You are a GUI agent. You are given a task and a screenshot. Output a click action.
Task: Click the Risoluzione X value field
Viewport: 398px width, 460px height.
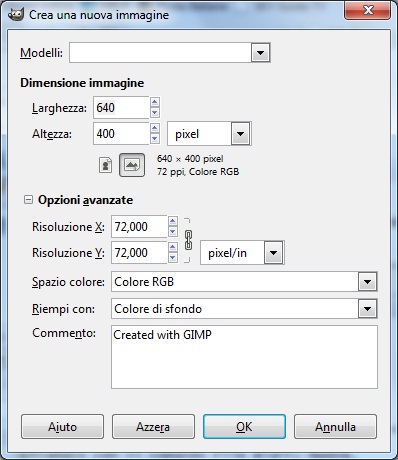[x=139, y=226]
